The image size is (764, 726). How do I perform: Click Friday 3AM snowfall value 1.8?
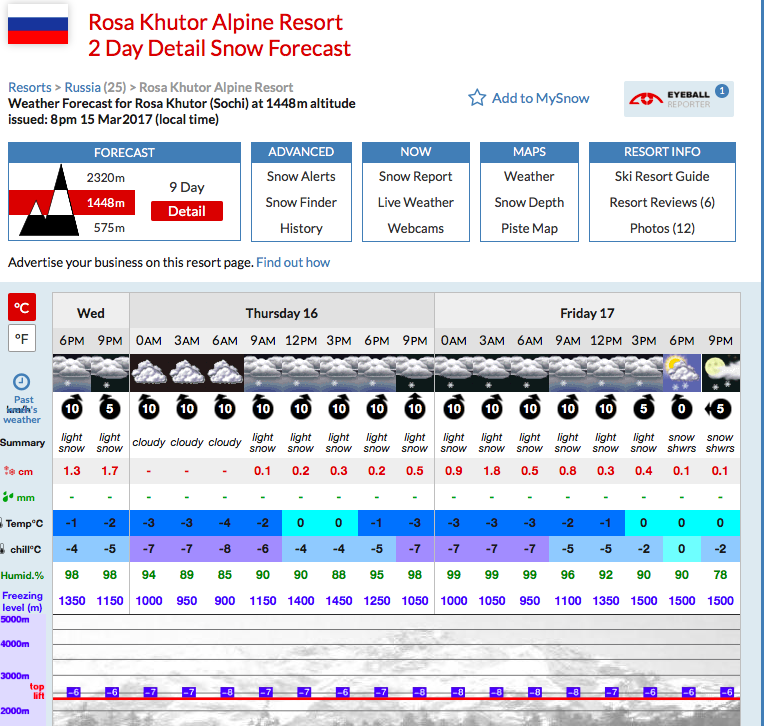pos(492,471)
